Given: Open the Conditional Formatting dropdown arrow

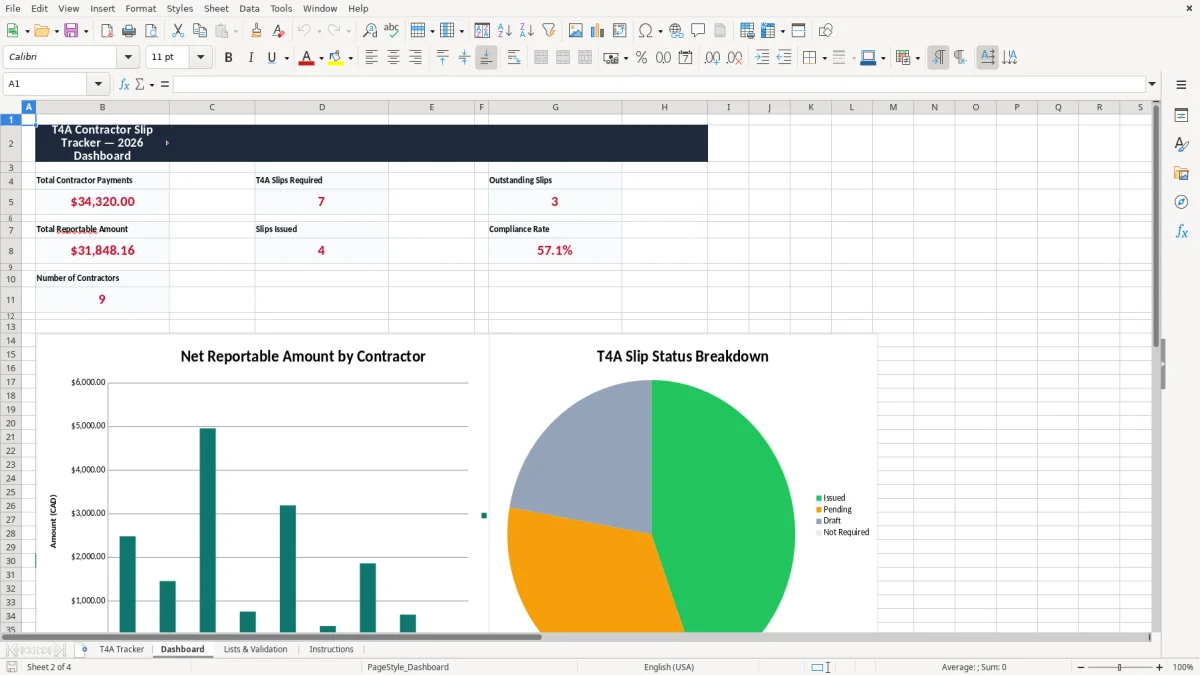Looking at the screenshot, I should tap(917, 58).
